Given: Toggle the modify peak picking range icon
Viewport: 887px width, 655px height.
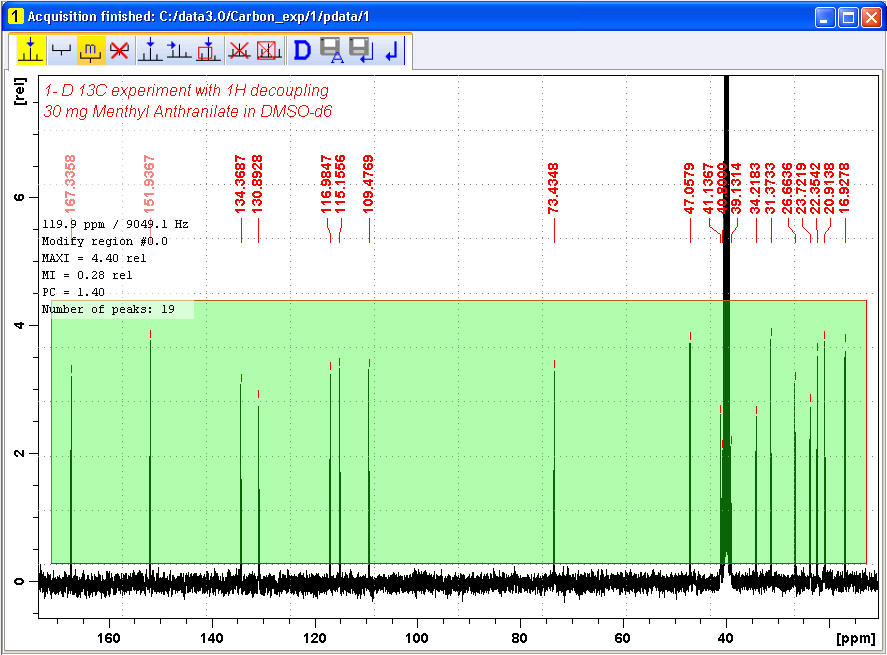Looking at the screenshot, I should point(90,50).
